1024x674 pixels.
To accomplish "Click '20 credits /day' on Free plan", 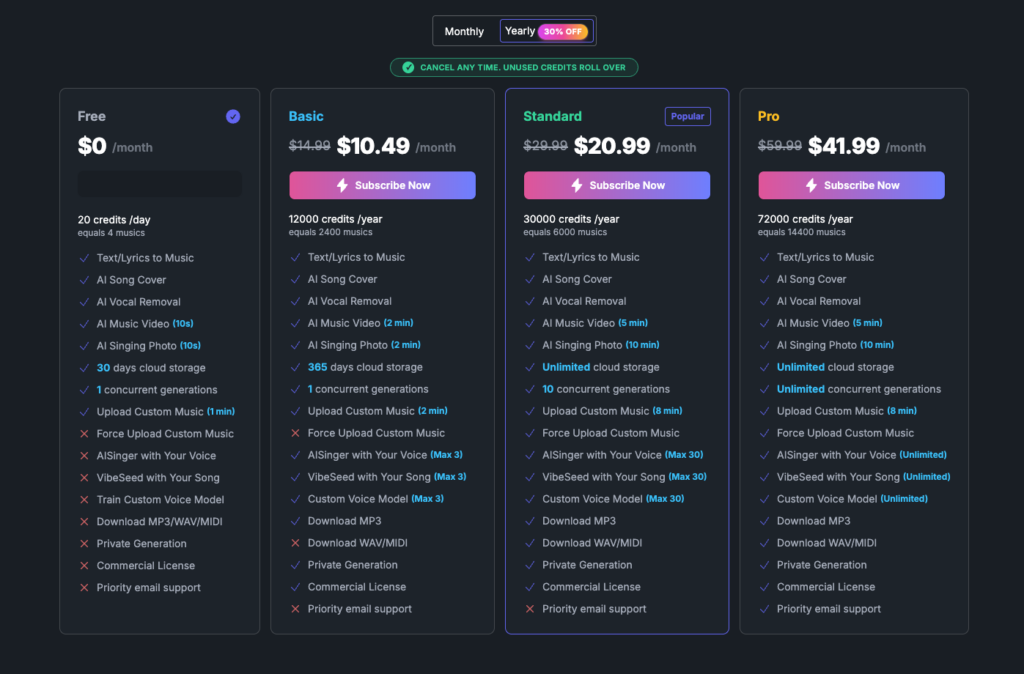I will tap(114, 220).
